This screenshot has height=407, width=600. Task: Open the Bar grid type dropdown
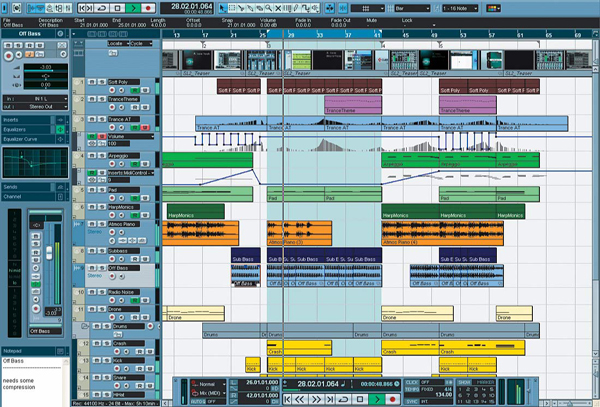[412, 8]
